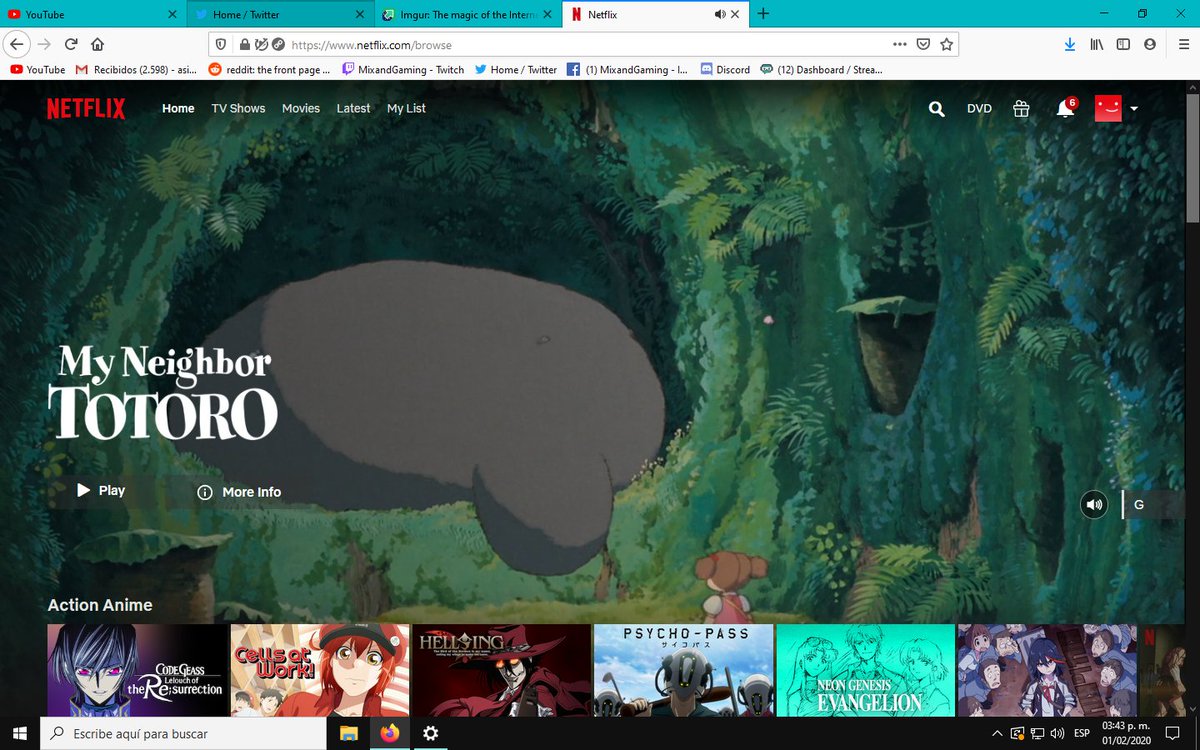Click the Netflix logo
Screen dimensions: 1200x750
click(x=86, y=109)
